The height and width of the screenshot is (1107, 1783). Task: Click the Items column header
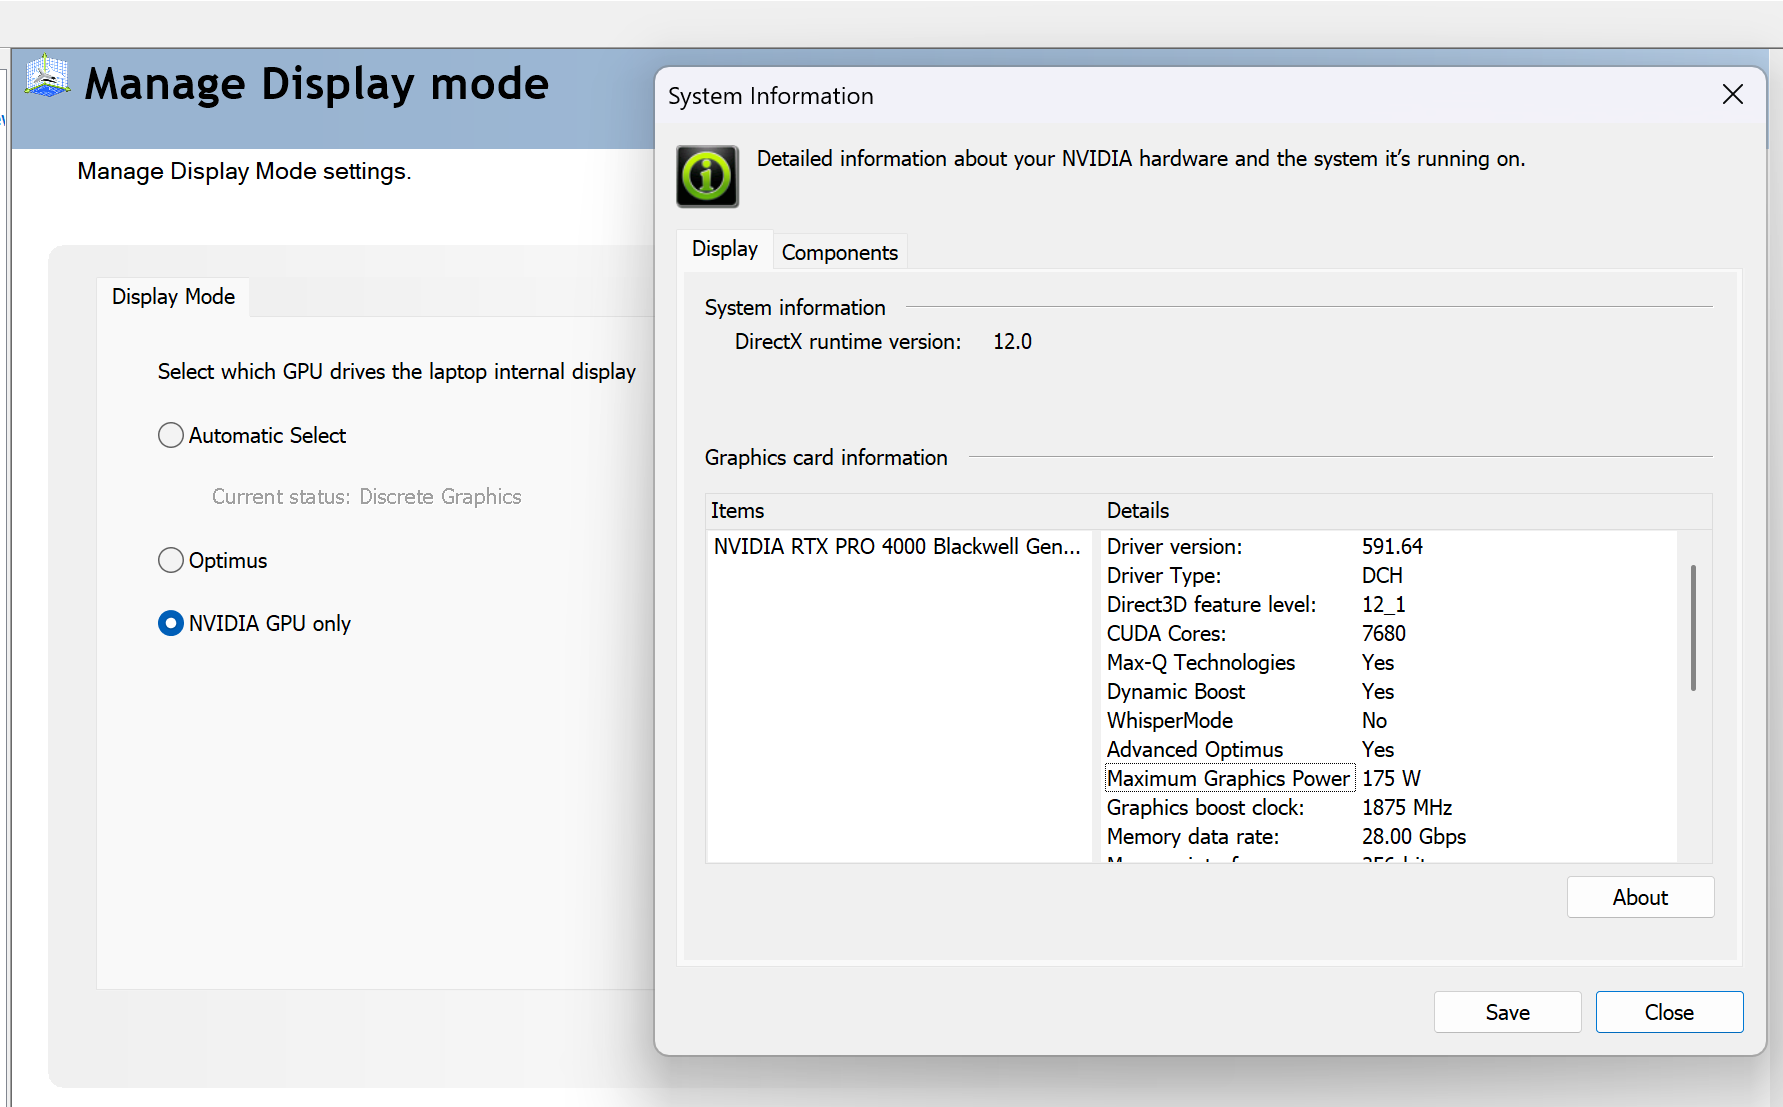pos(737,511)
